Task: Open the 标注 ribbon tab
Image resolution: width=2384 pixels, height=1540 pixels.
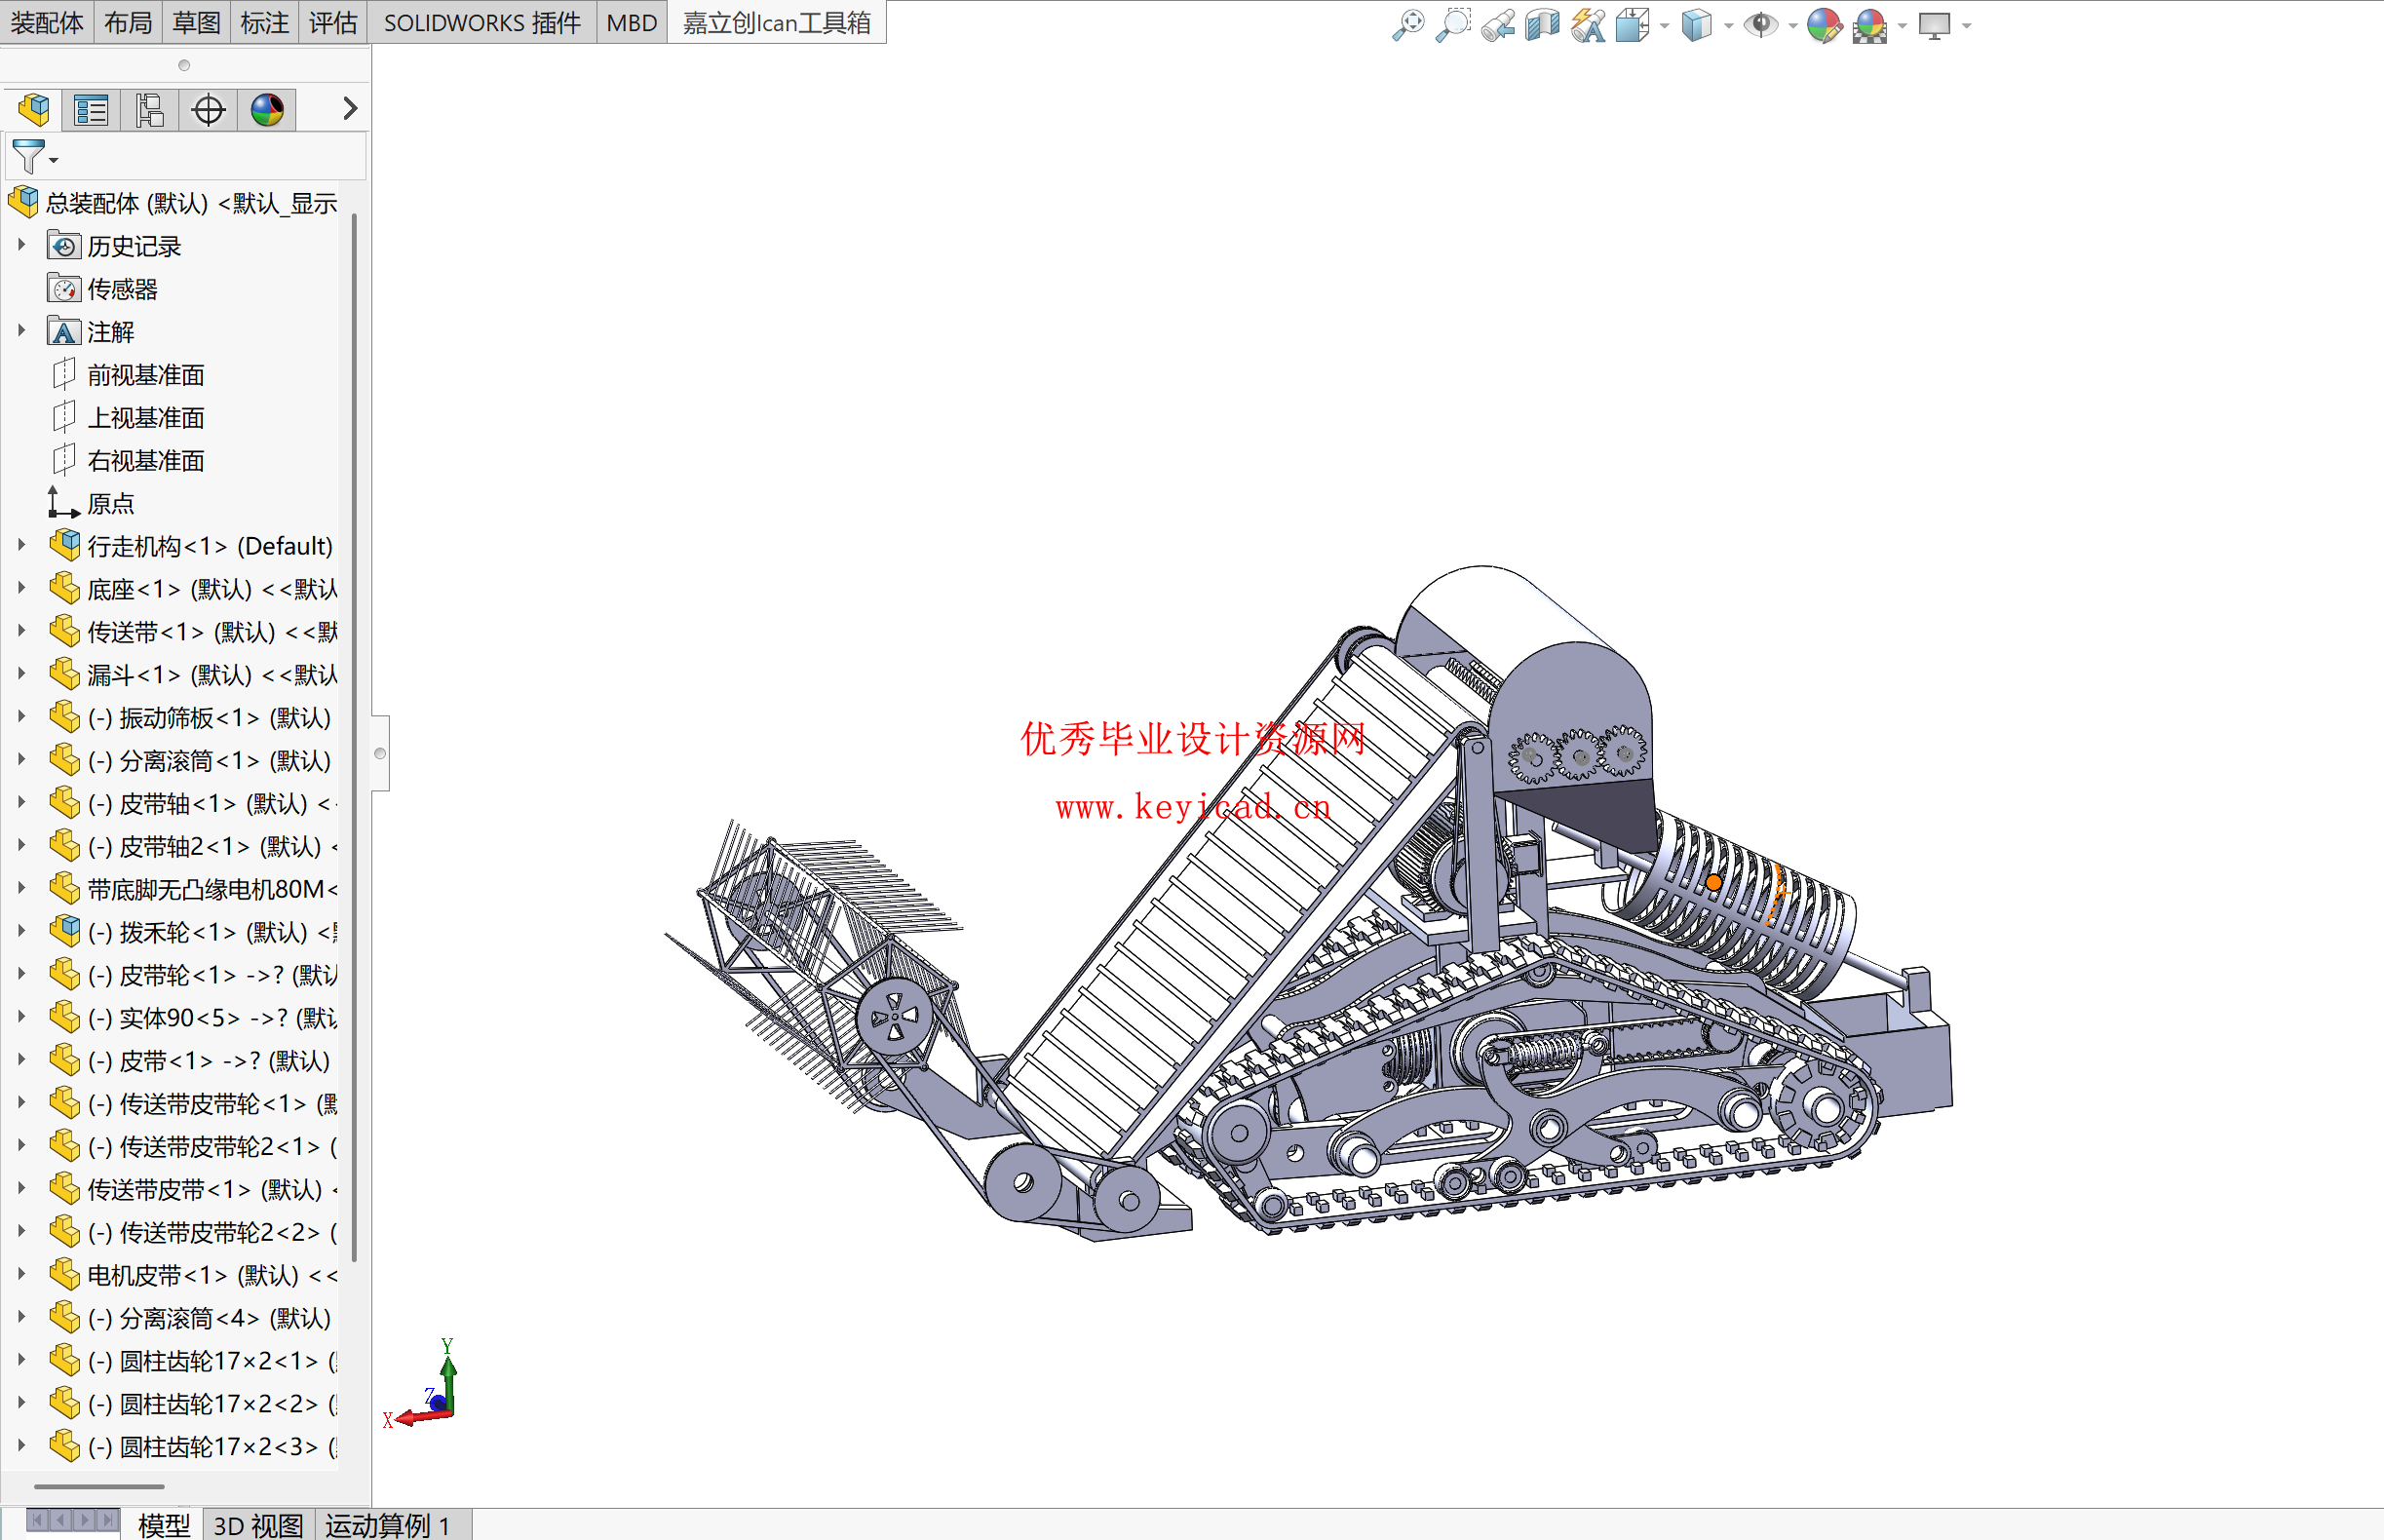Action: tap(265, 22)
